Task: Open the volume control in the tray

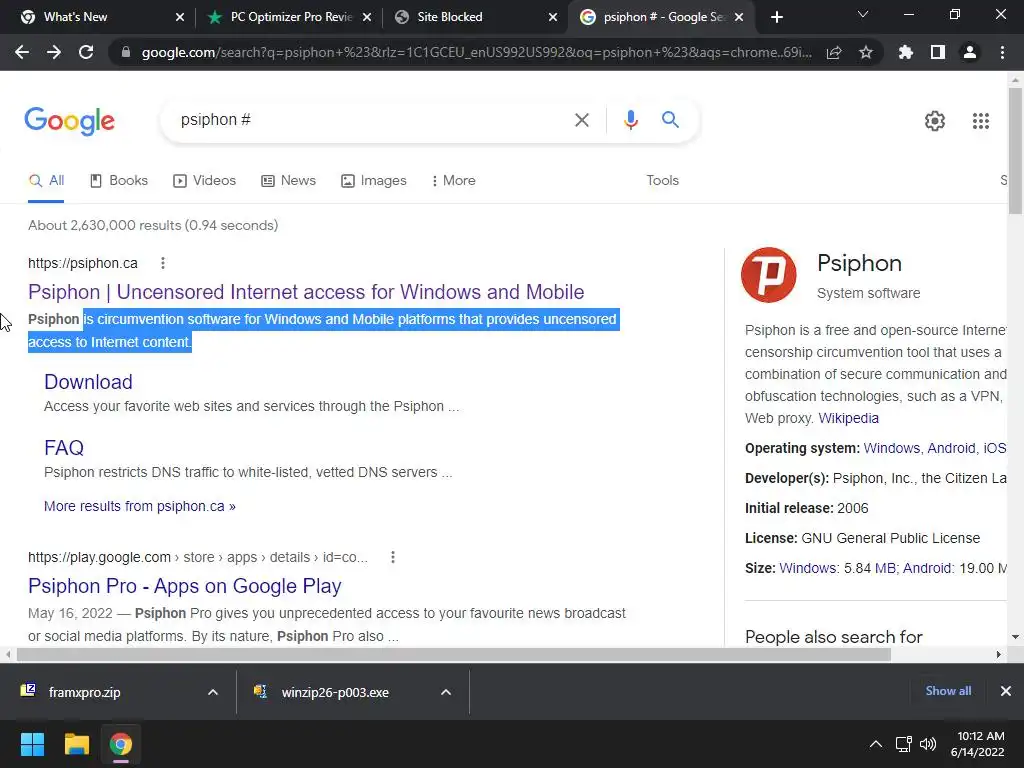Action: [927, 744]
